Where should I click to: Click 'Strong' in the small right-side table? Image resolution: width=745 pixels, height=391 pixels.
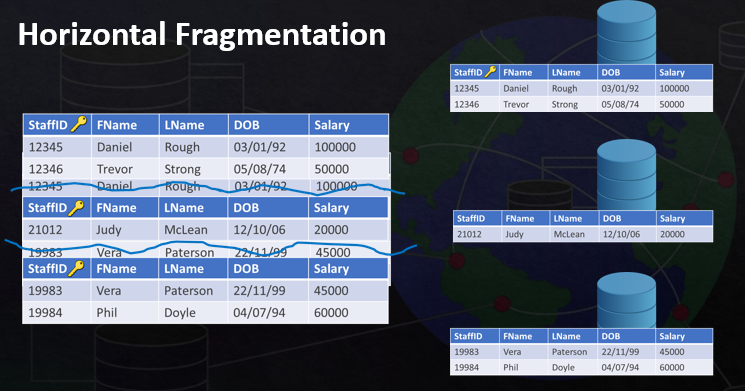click(x=564, y=105)
